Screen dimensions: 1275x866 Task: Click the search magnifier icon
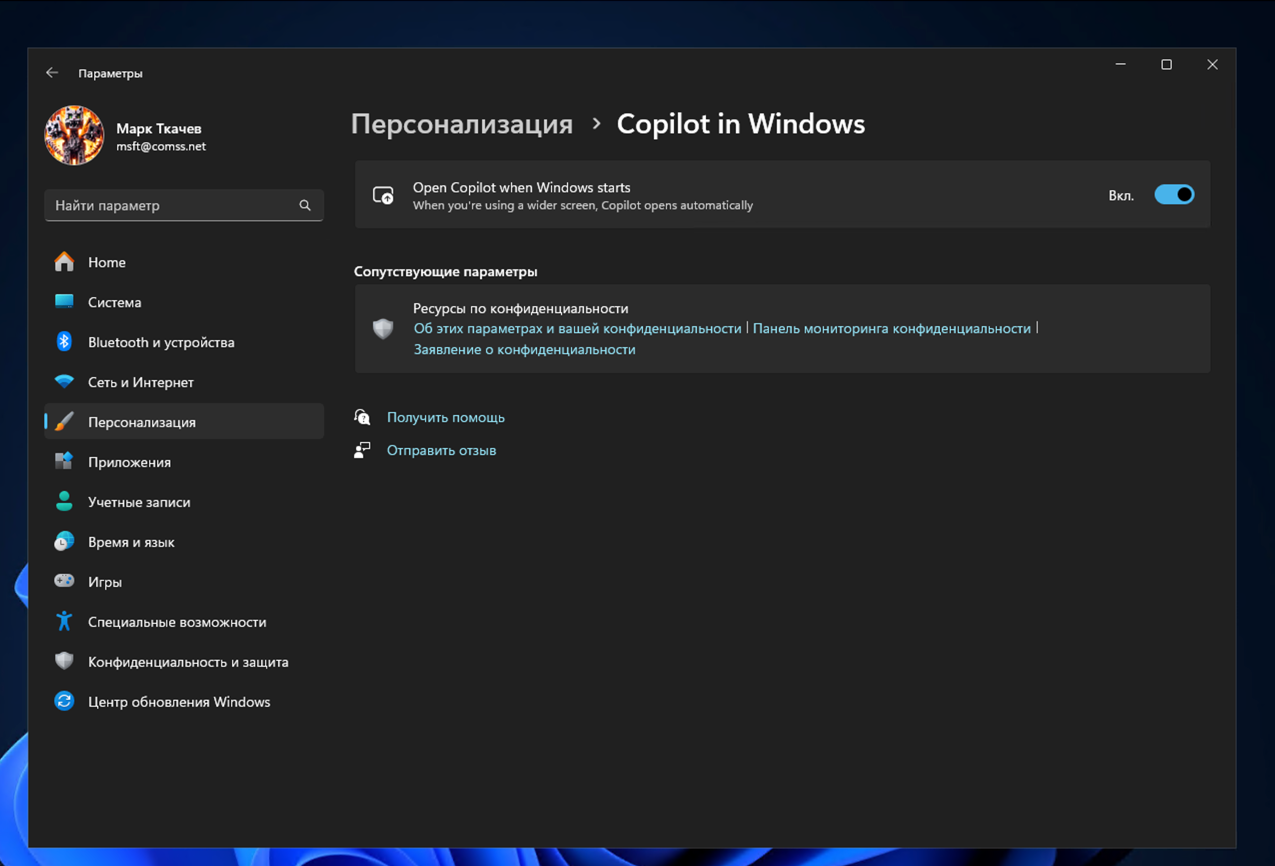click(305, 206)
